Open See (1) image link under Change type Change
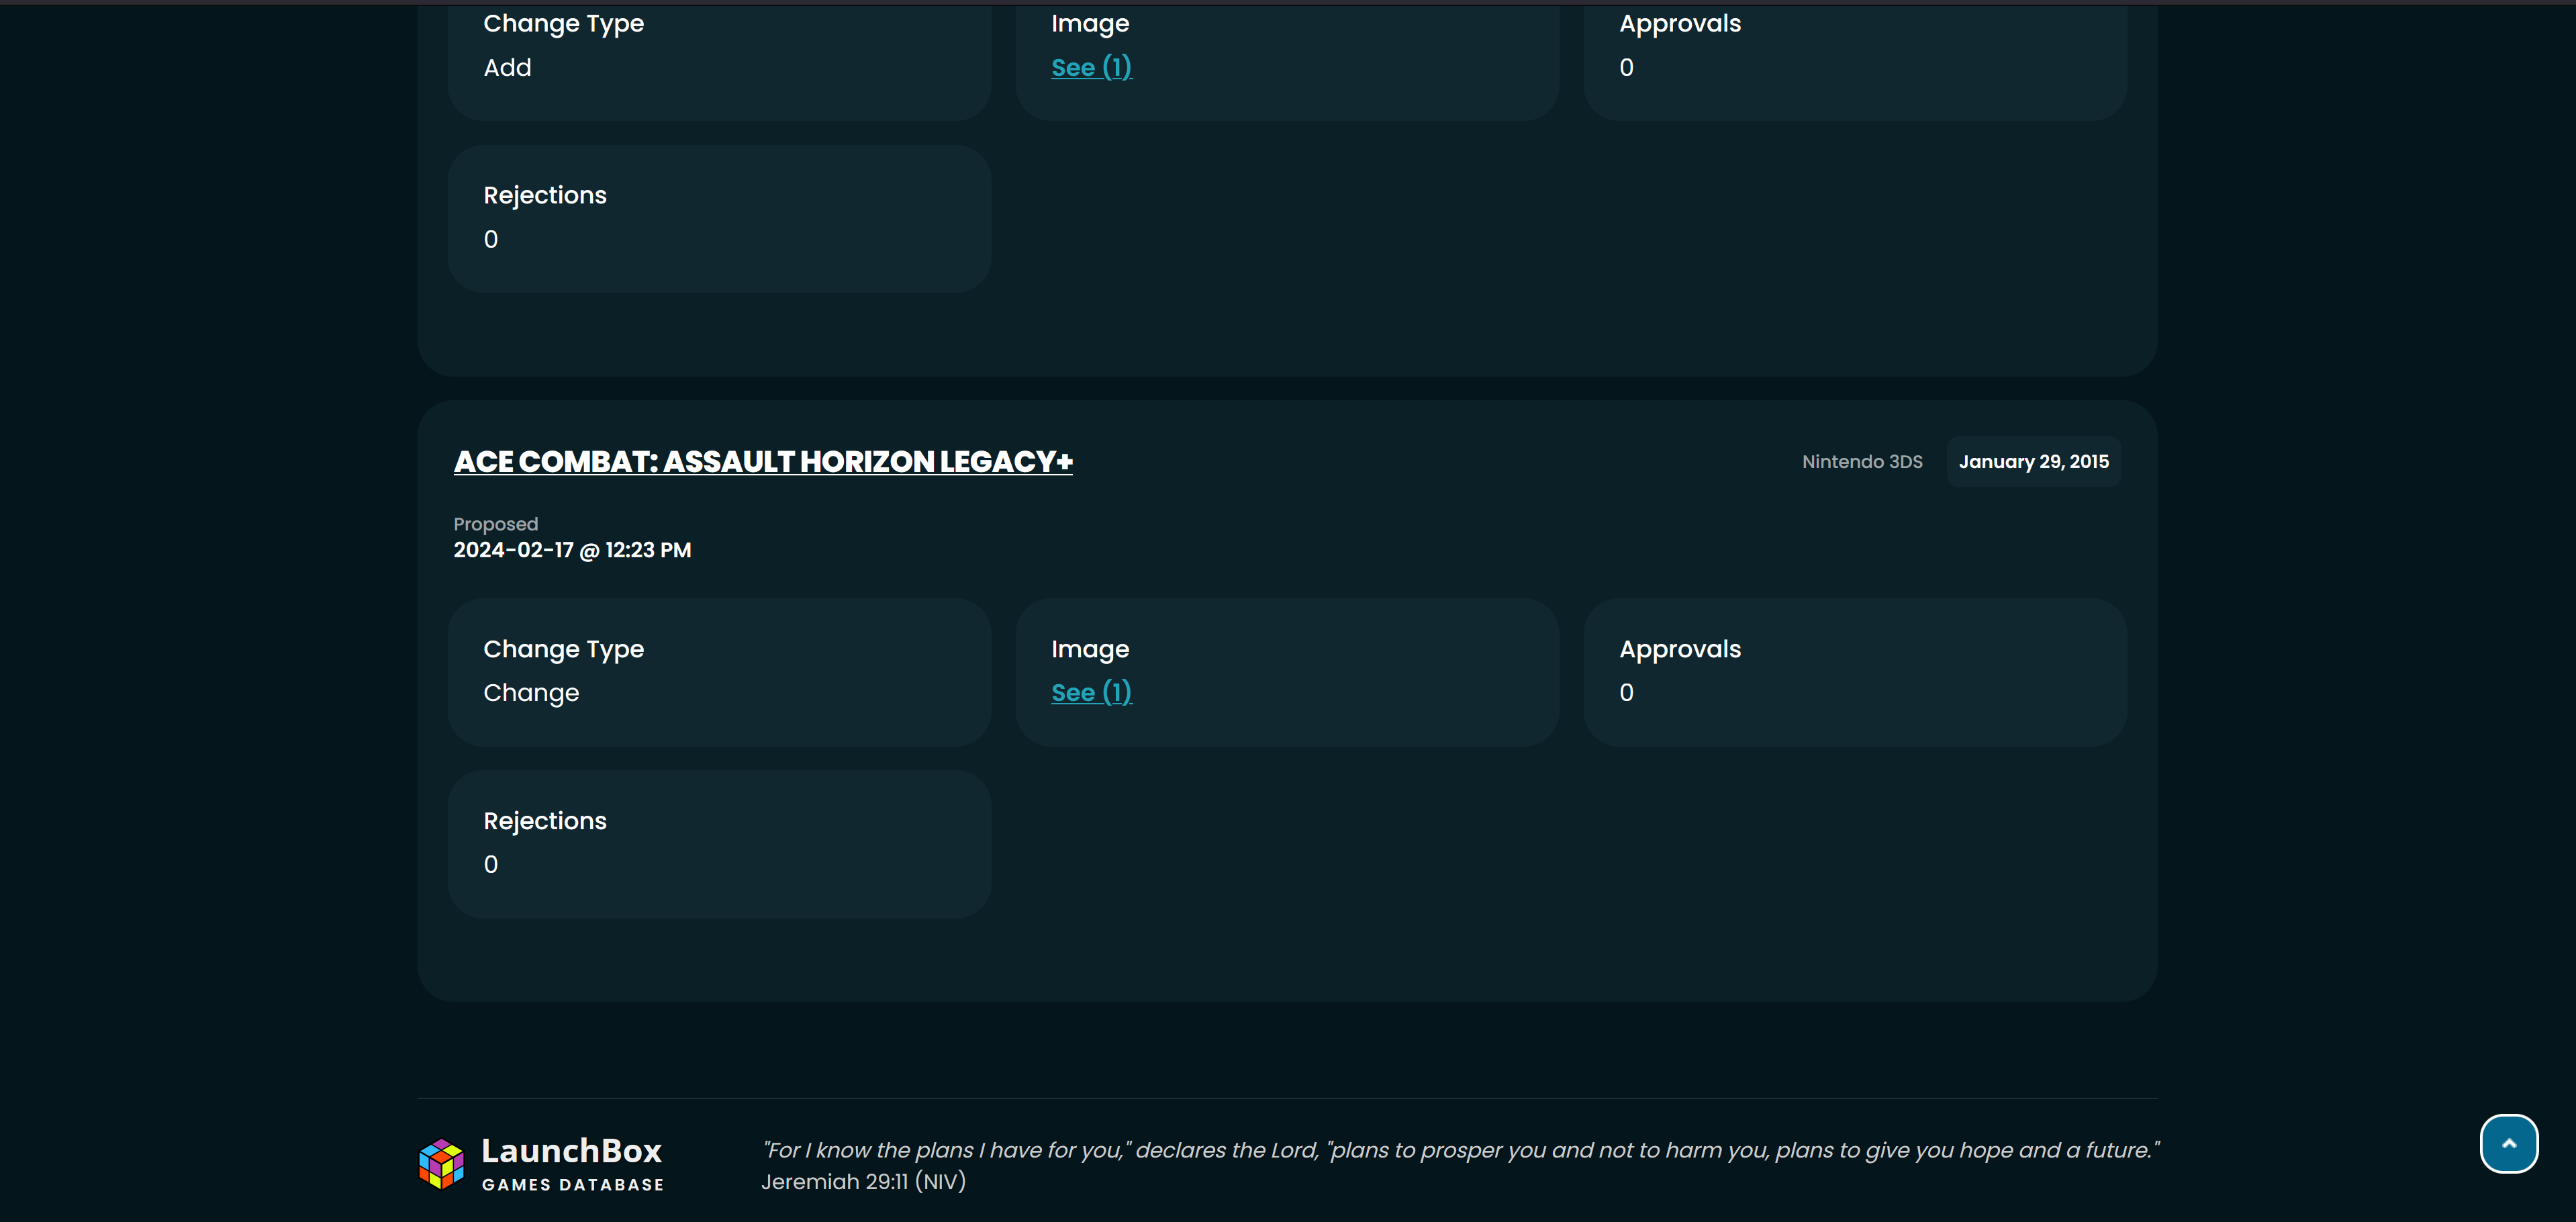This screenshot has height=1222, width=2576. pyautogui.click(x=1091, y=692)
